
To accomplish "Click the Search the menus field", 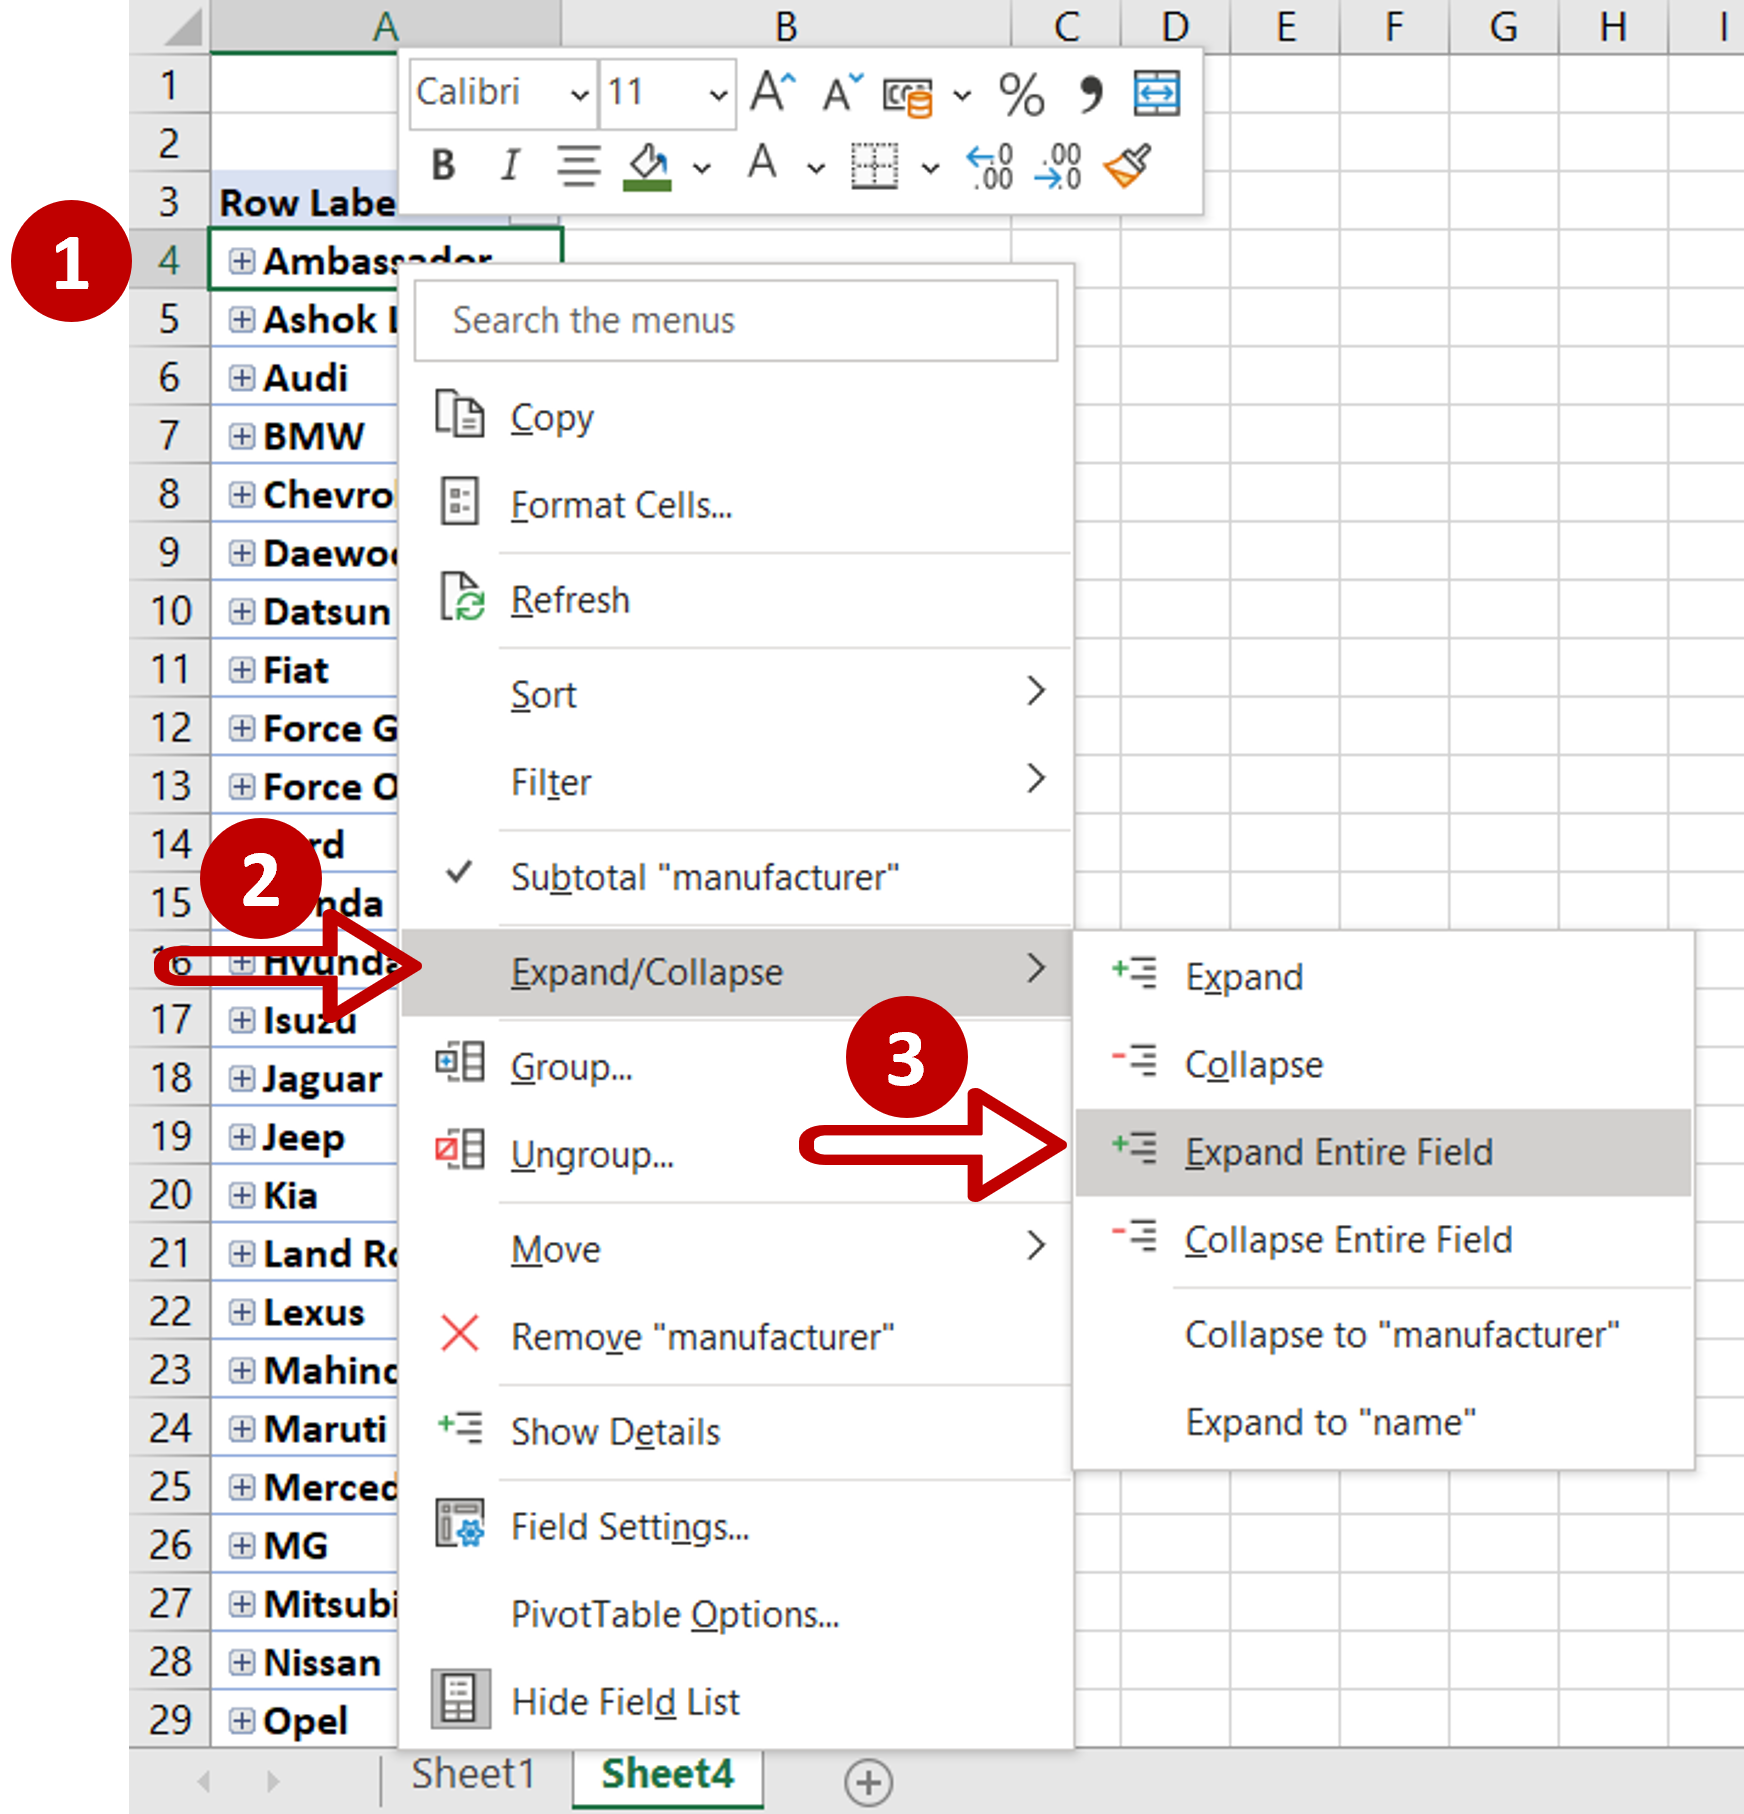I will (x=736, y=321).
